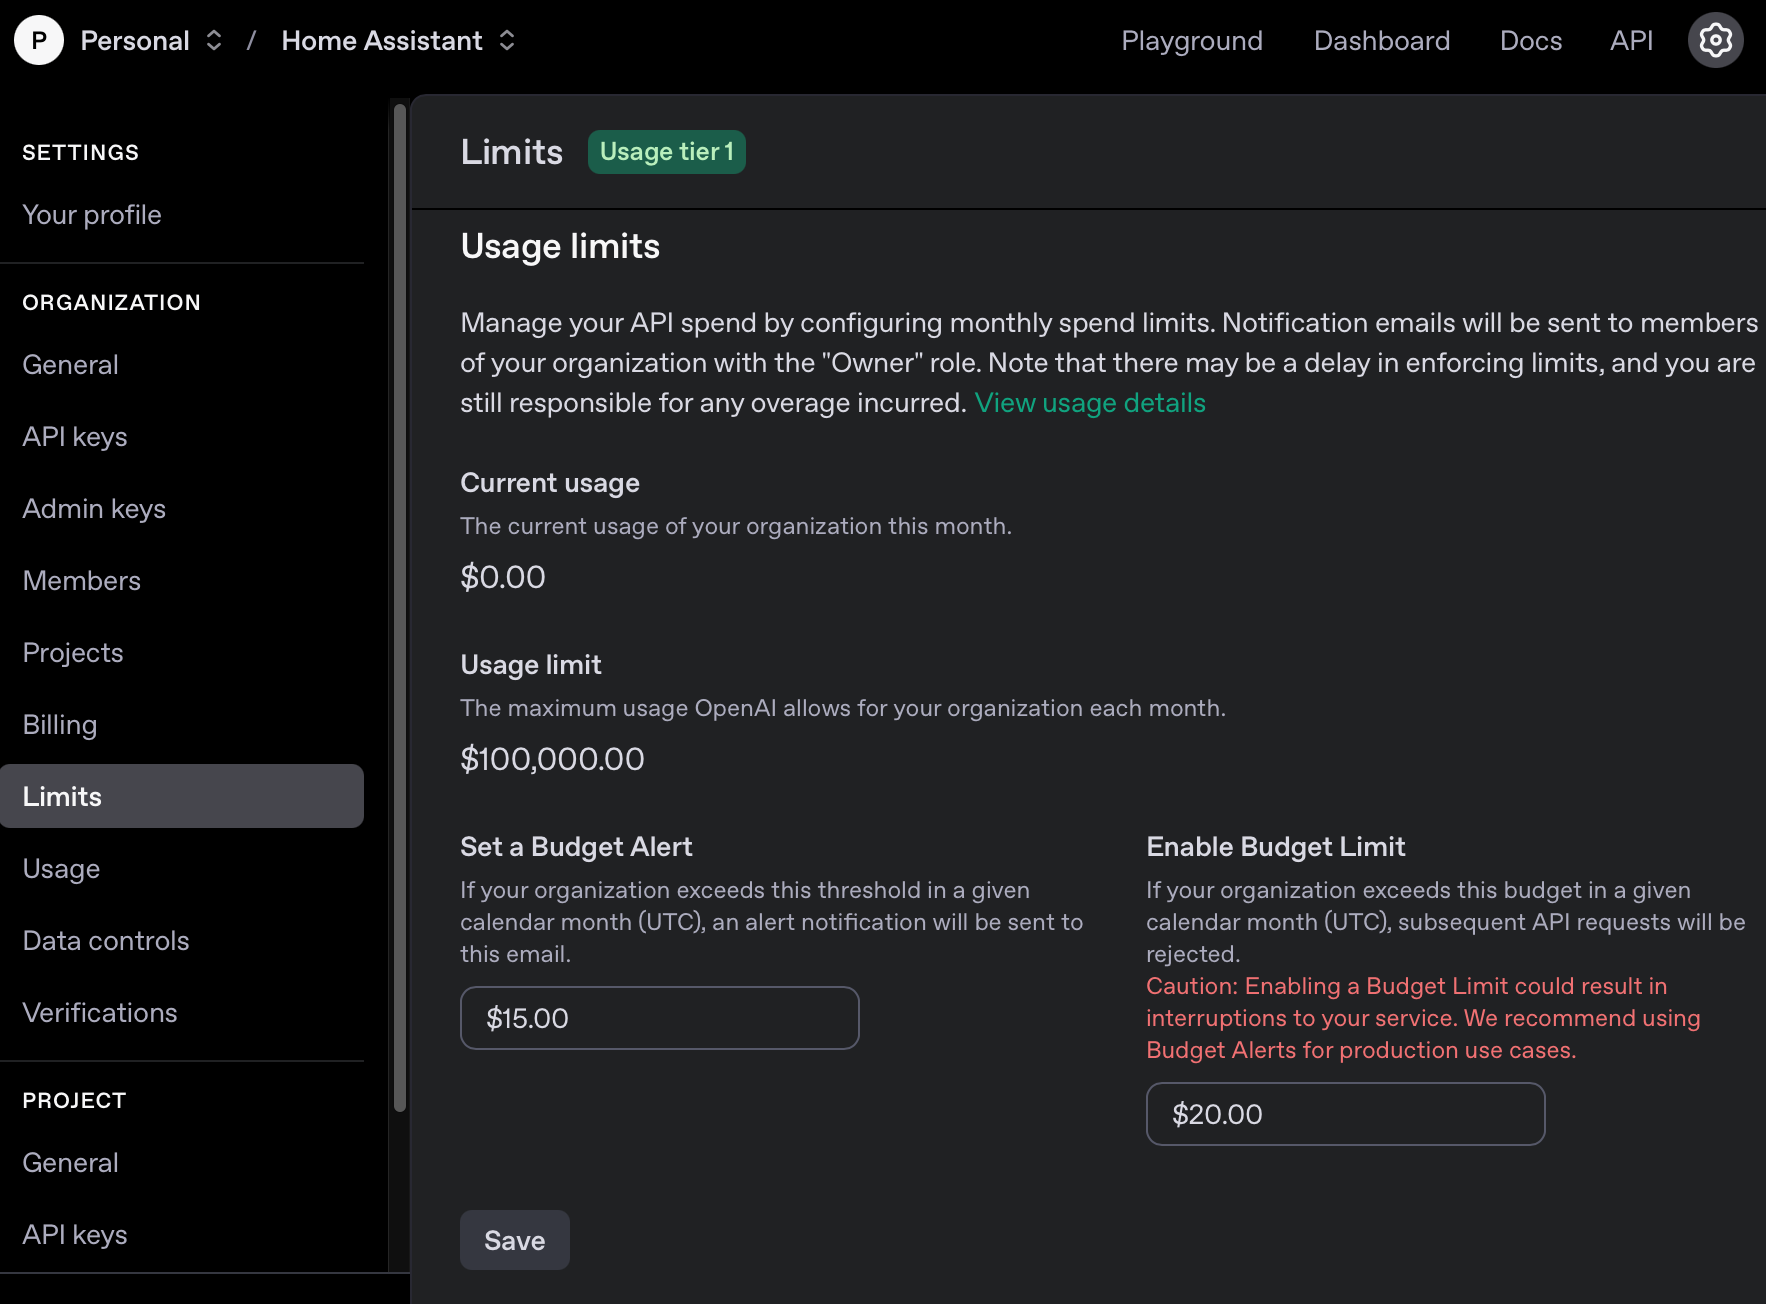Open the API reference
The height and width of the screenshot is (1304, 1766).
coord(1630,41)
